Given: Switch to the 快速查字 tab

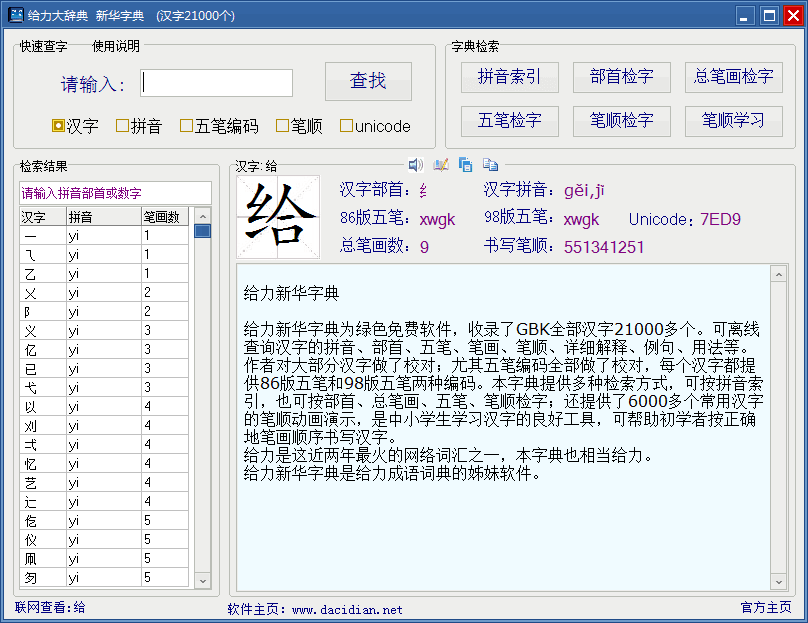Looking at the screenshot, I should point(43,46).
